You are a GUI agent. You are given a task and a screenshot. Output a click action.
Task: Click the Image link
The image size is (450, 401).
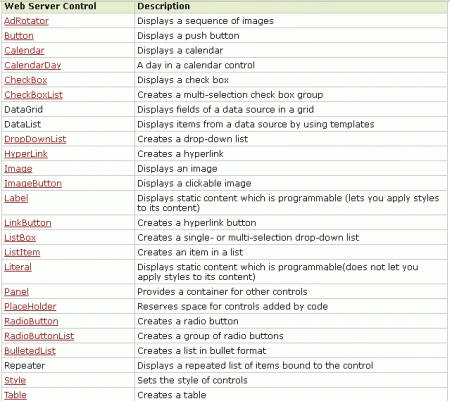click(x=18, y=169)
